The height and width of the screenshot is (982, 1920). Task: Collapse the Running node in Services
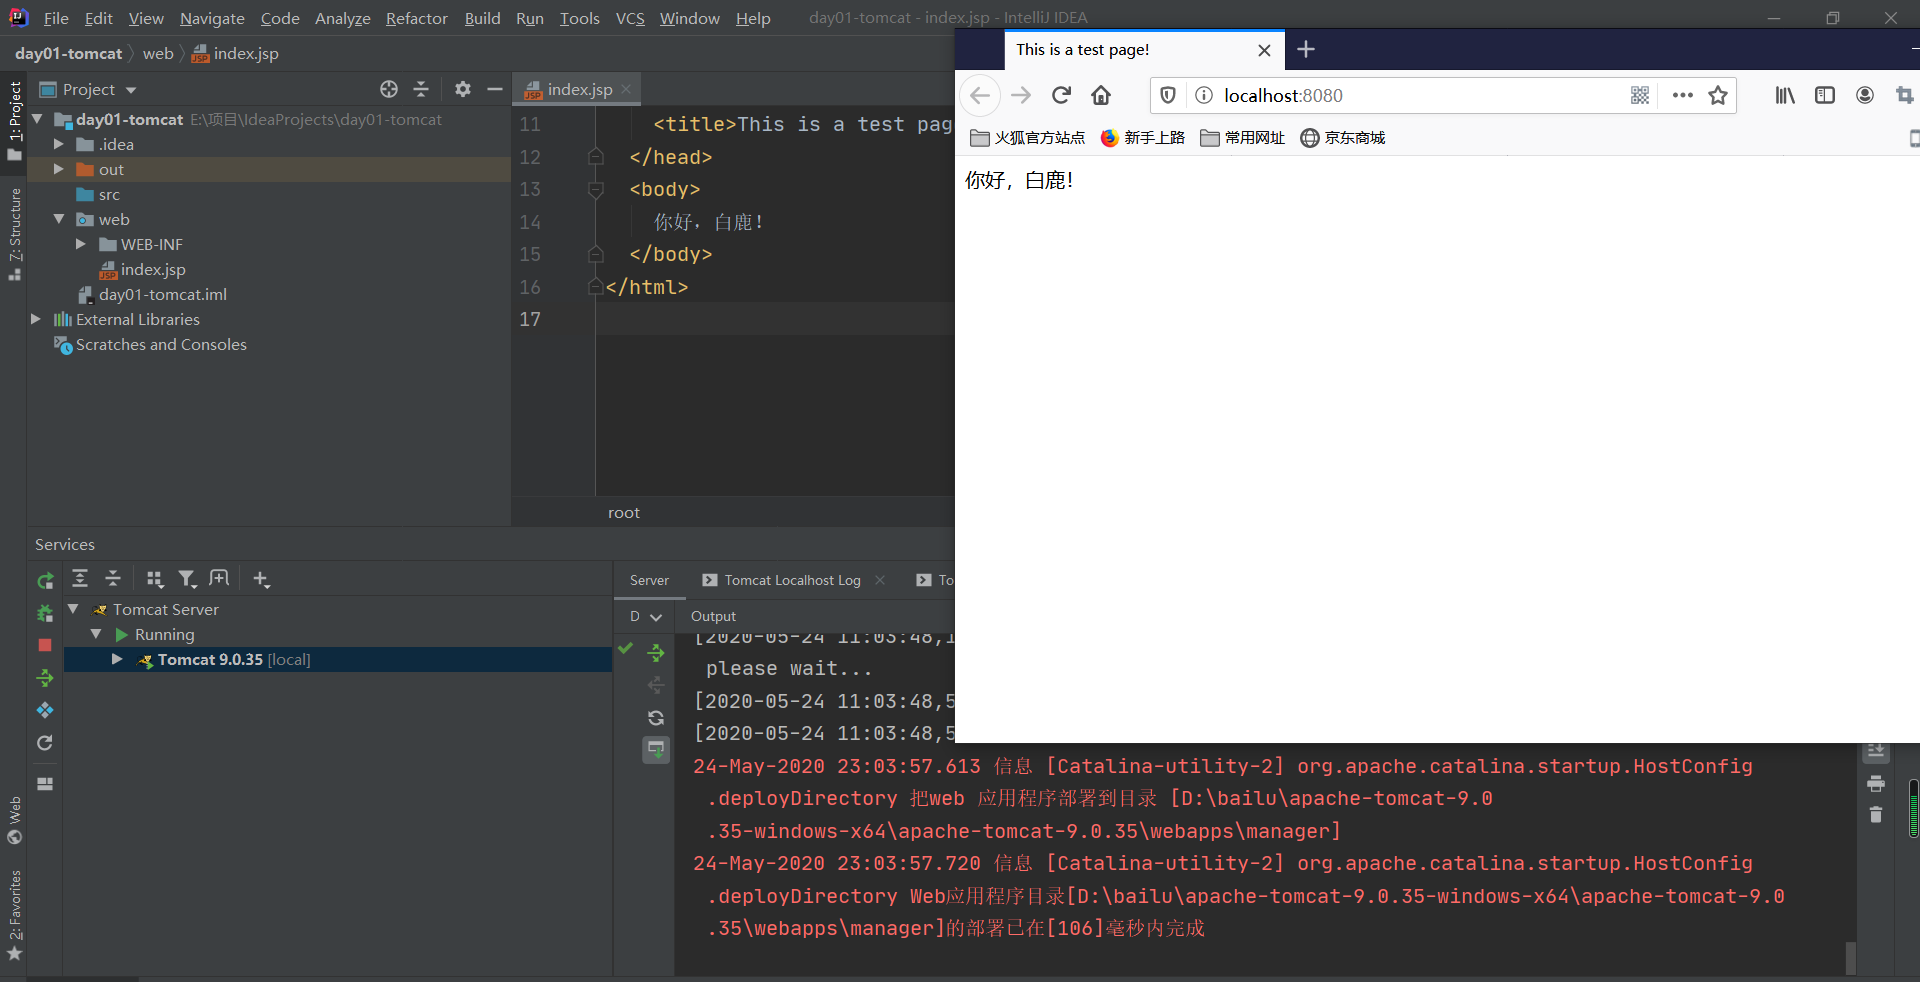96,634
